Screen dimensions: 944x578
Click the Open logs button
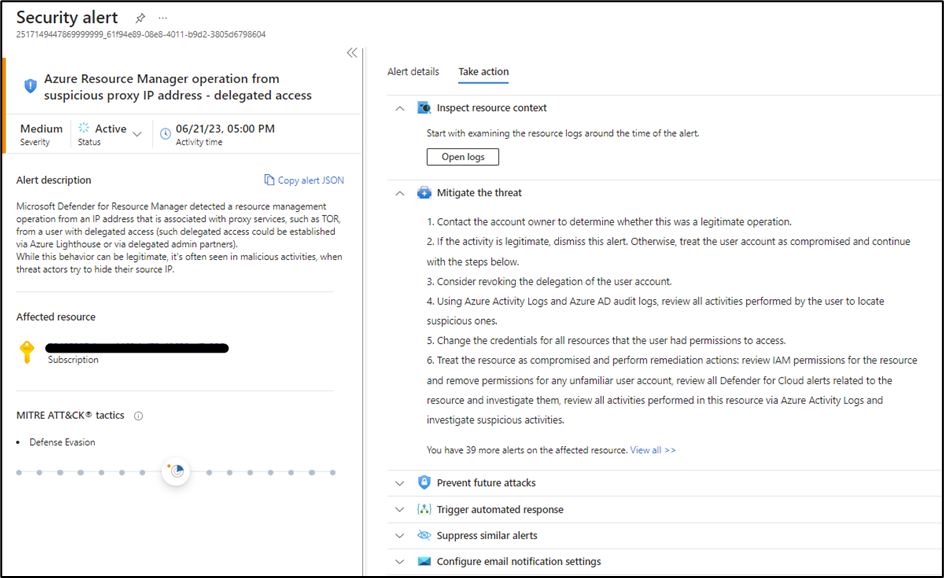click(462, 157)
